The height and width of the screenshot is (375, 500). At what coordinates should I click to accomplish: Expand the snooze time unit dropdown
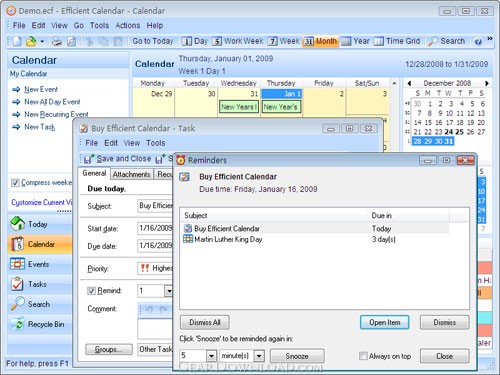pyautogui.click(x=259, y=356)
